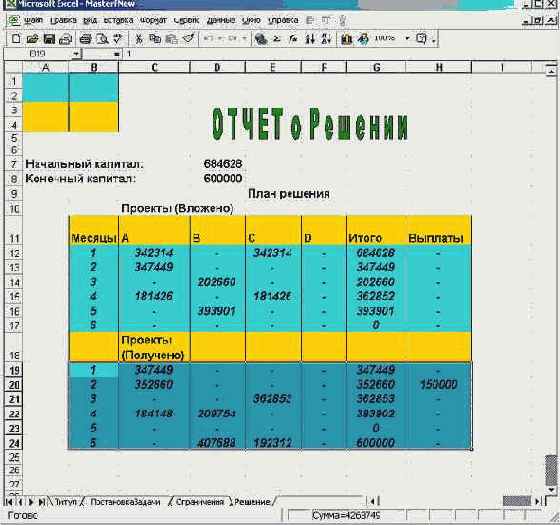The height and width of the screenshot is (525, 560).
Task: Open the Справка menu
Action: 283,20
